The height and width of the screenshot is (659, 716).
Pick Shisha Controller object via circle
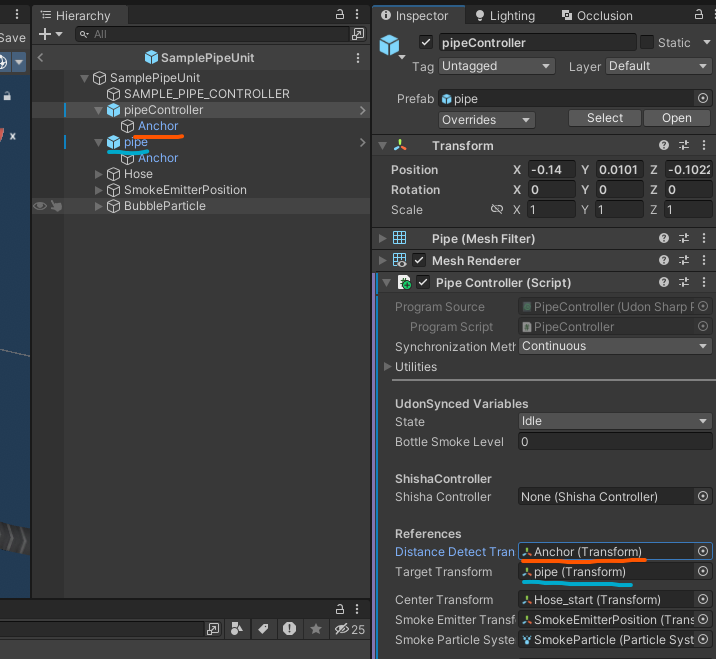click(x=703, y=496)
